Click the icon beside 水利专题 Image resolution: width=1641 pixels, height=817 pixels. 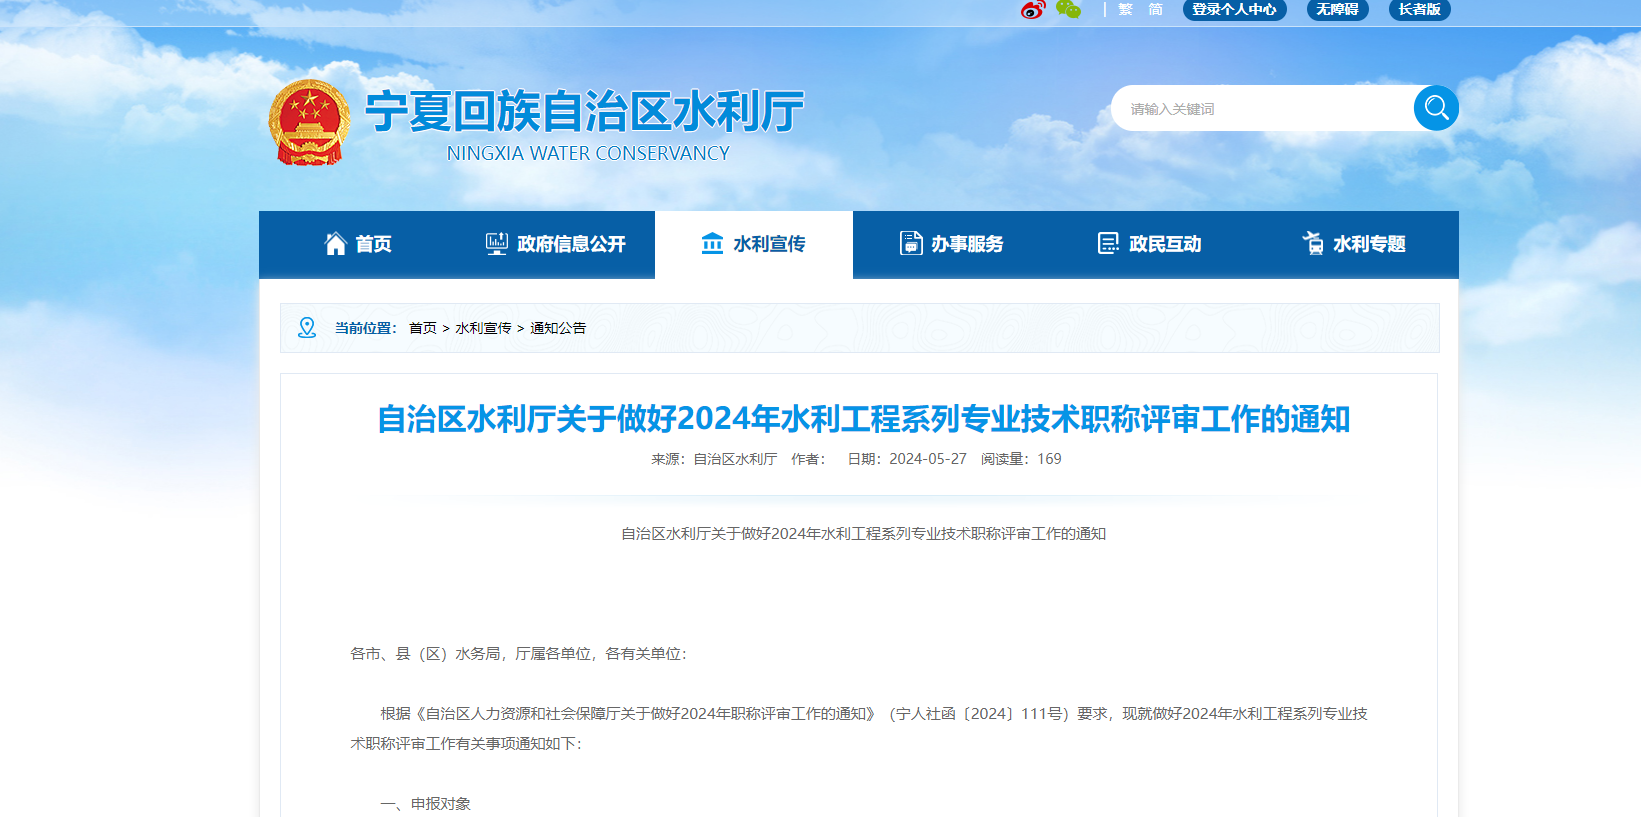(x=1313, y=244)
